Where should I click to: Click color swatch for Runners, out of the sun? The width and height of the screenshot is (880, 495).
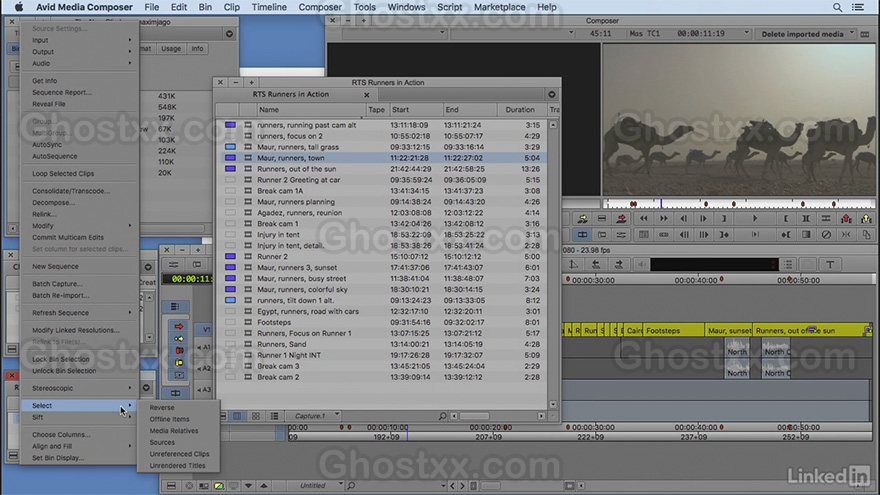[x=230, y=169]
